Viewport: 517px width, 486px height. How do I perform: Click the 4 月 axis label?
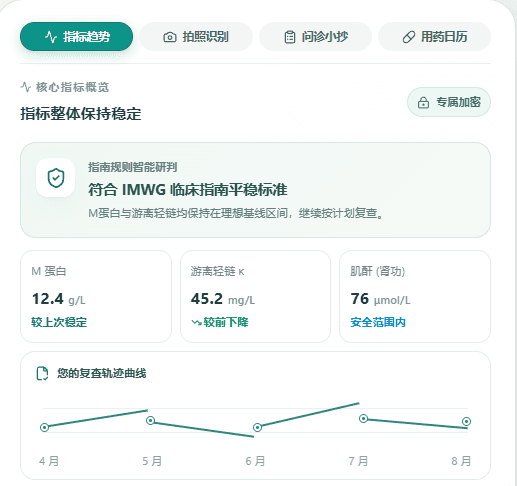(49, 461)
